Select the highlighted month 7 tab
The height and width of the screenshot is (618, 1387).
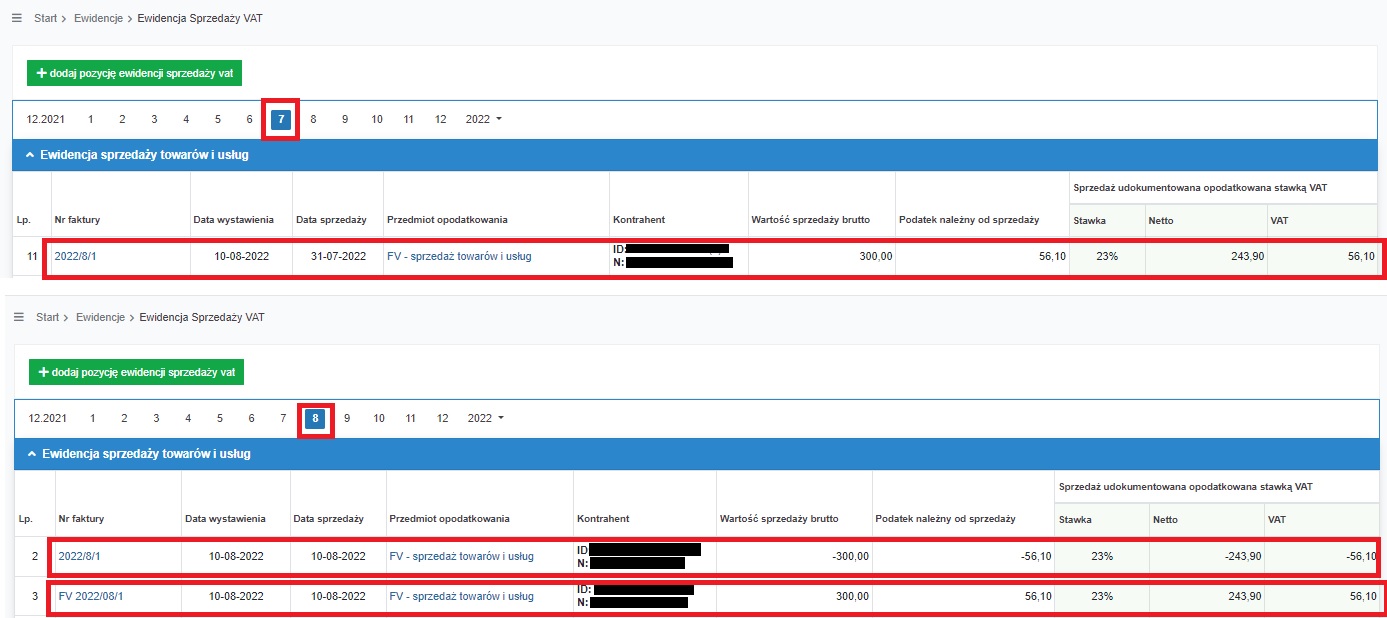(x=281, y=119)
